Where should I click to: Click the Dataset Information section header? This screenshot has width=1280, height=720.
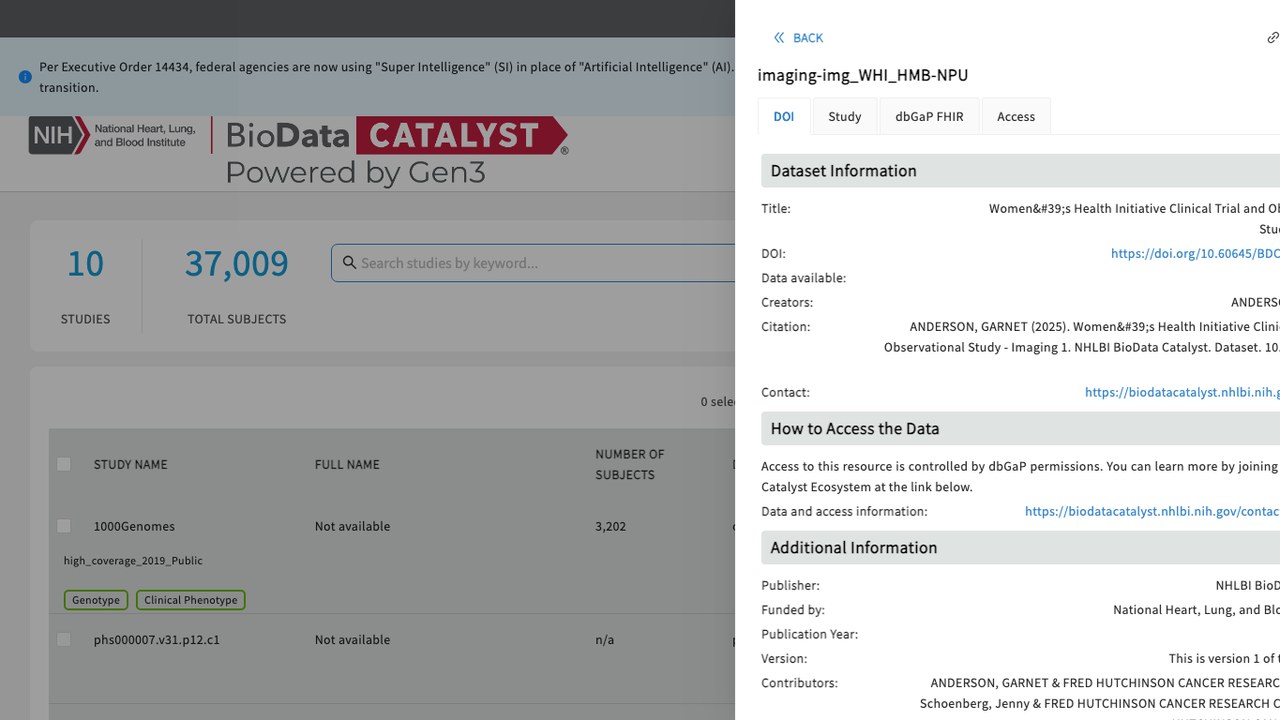(1020, 171)
